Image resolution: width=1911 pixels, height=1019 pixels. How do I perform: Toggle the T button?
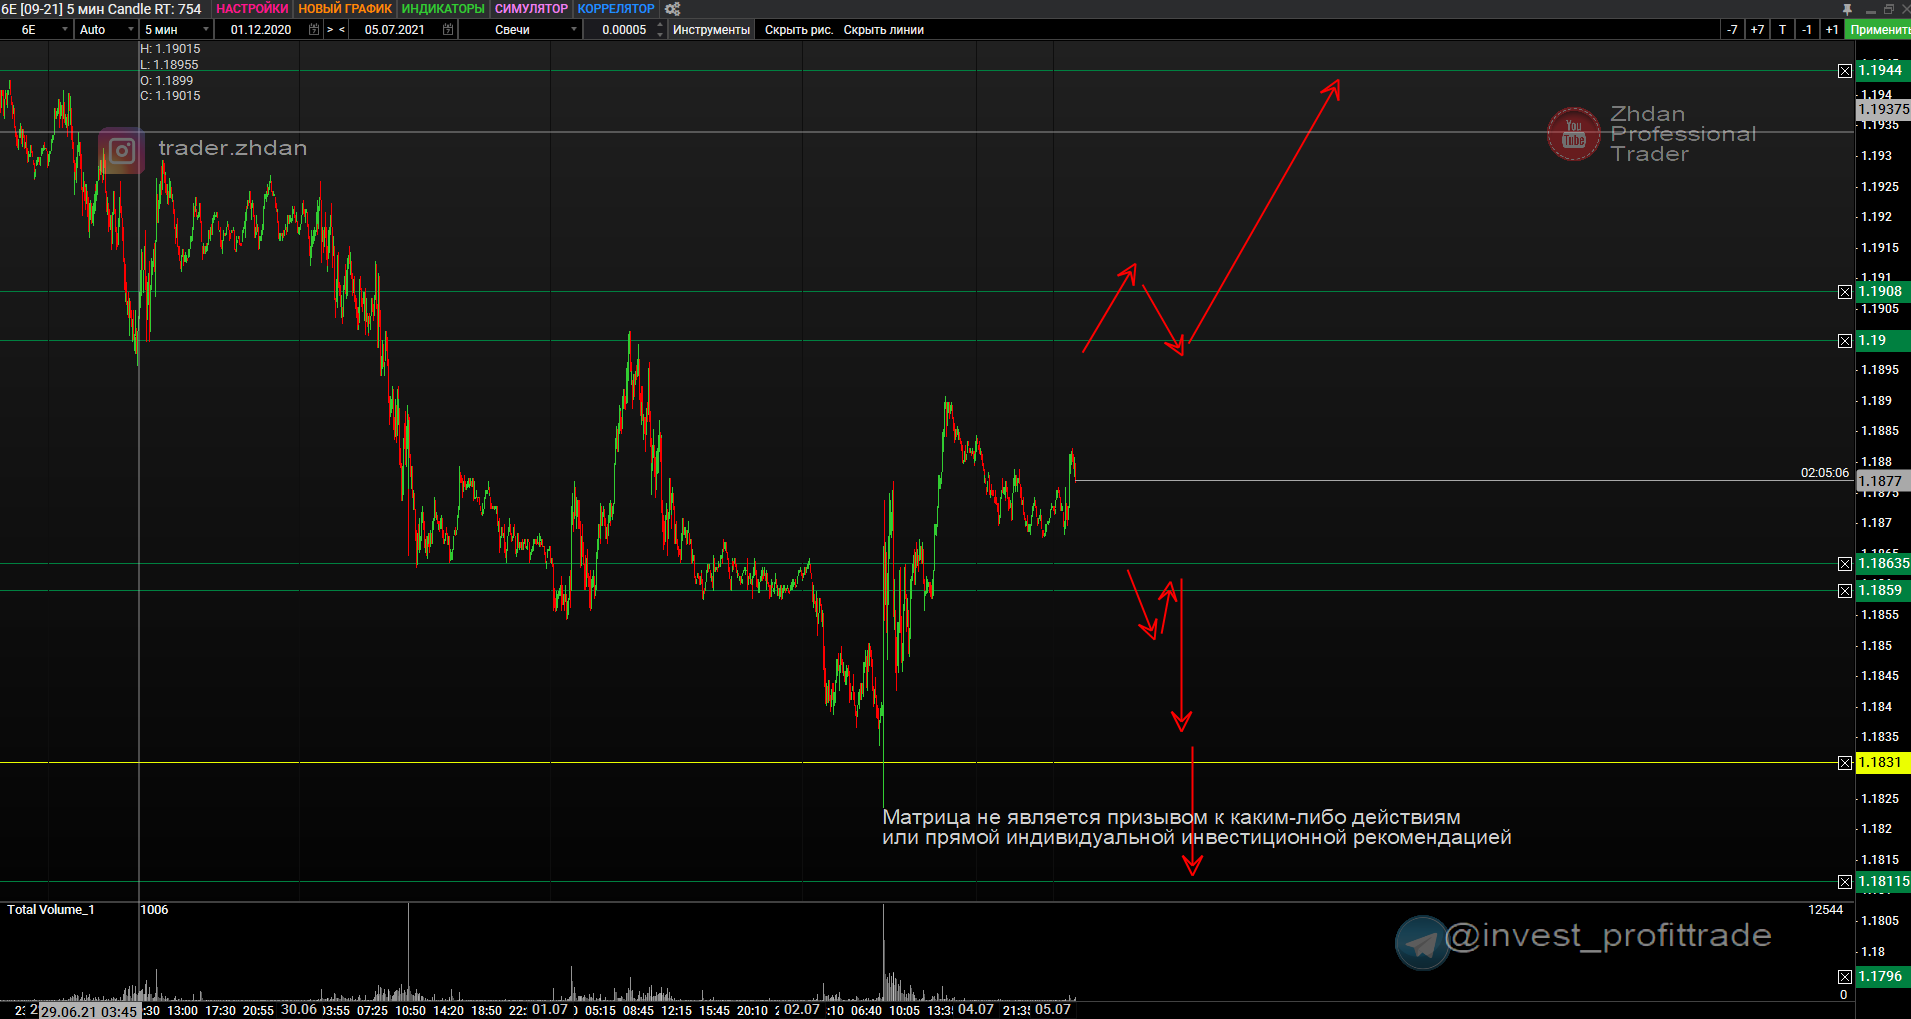coord(1782,30)
